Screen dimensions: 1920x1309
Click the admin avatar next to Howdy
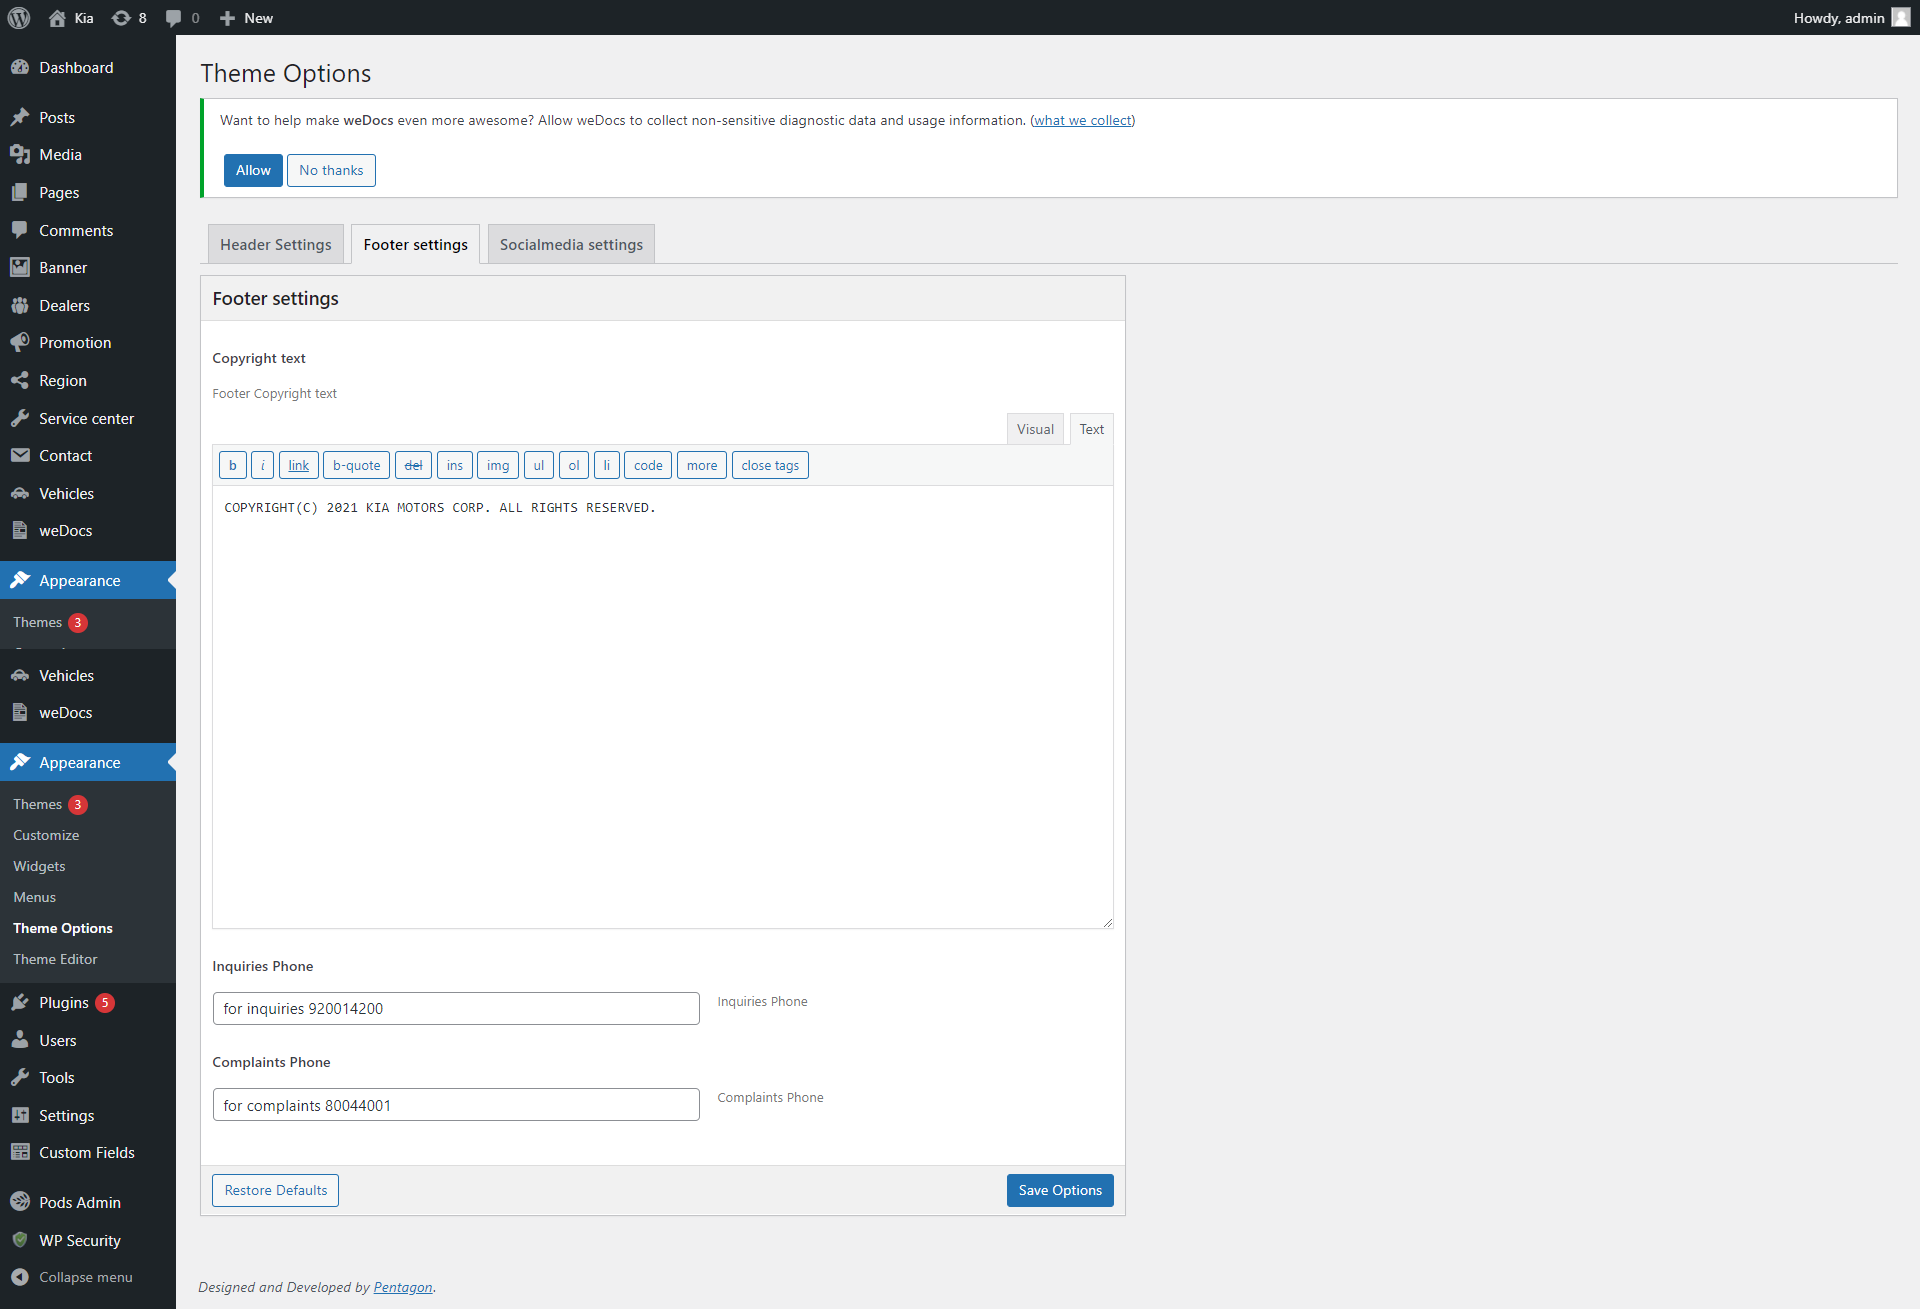1900,18
